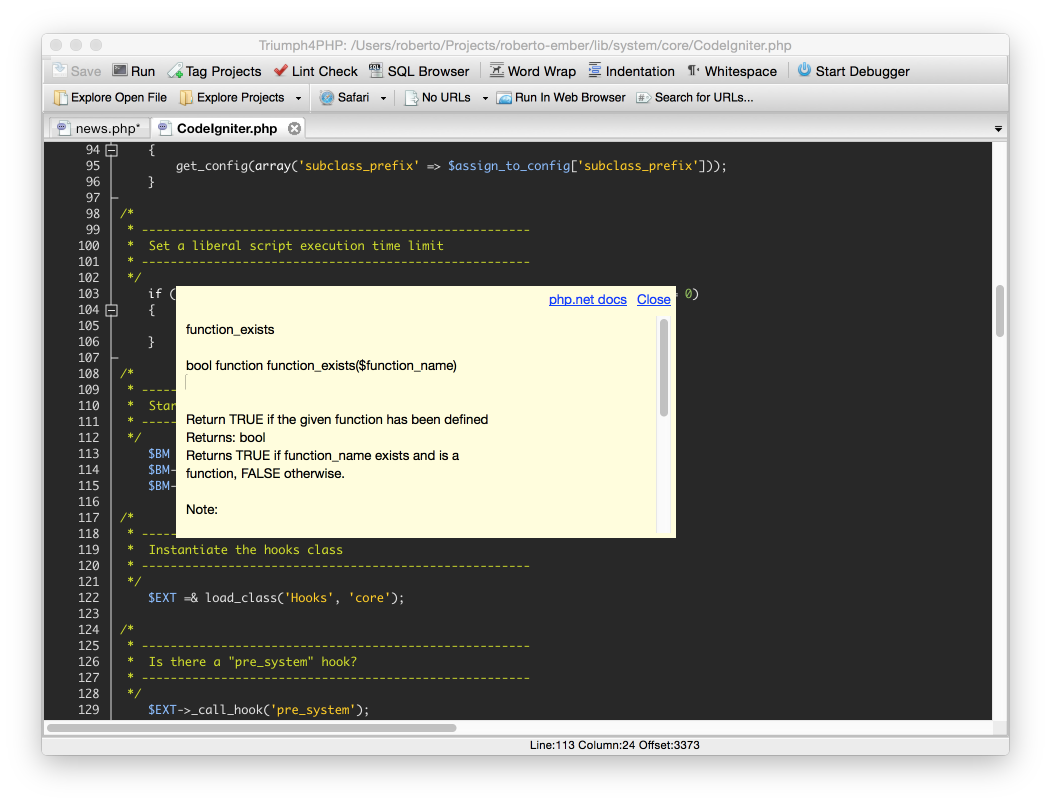Click the Tag Projects icon

175,70
